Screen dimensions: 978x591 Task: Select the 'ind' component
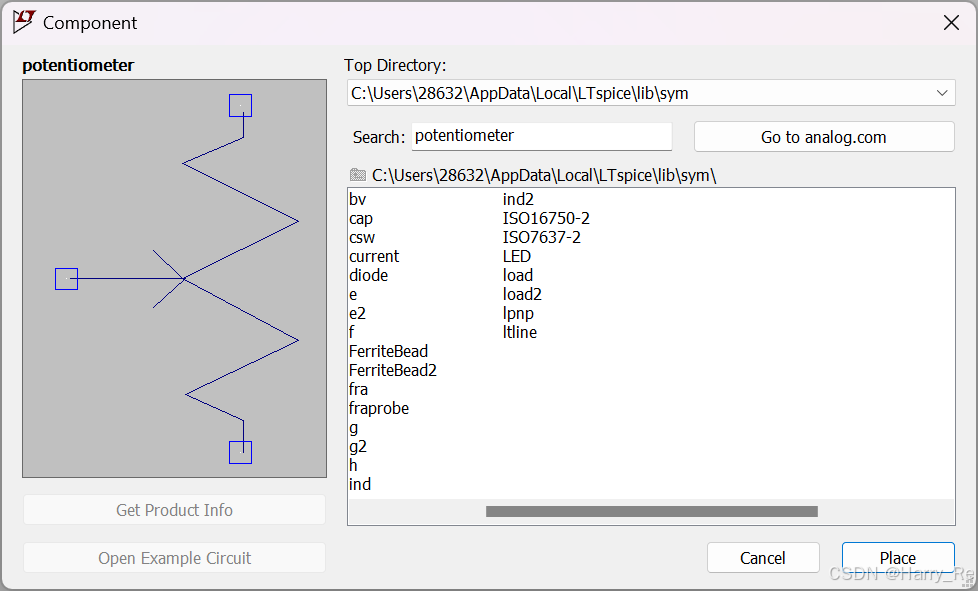[360, 484]
